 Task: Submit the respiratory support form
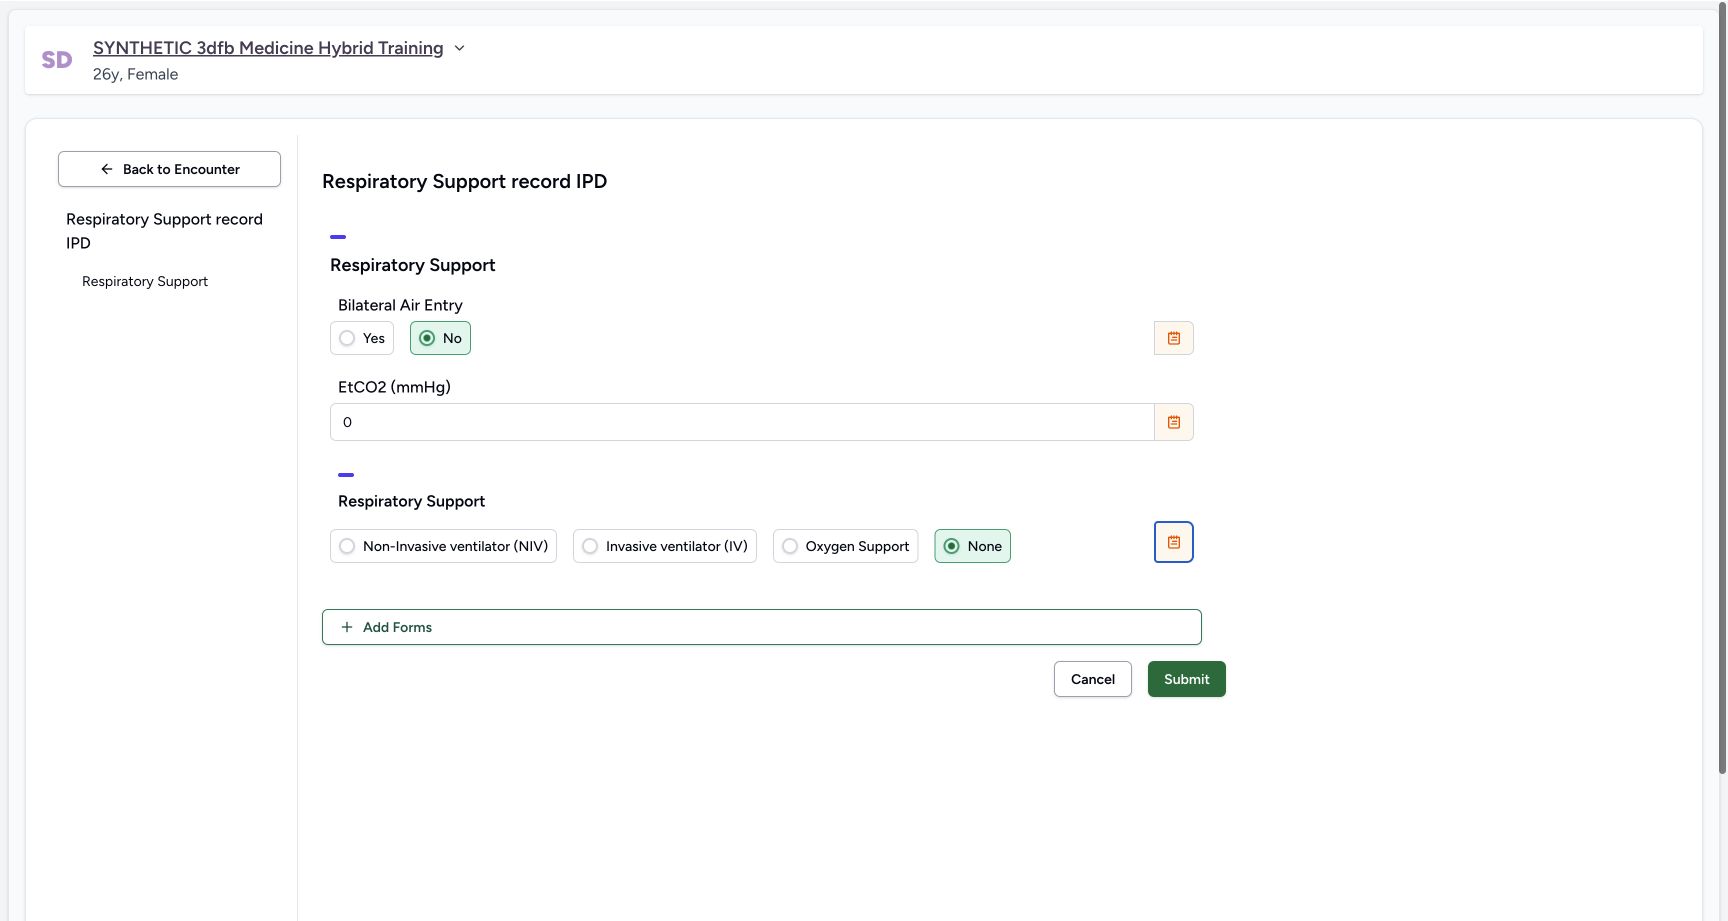(x=1186, y=679)
